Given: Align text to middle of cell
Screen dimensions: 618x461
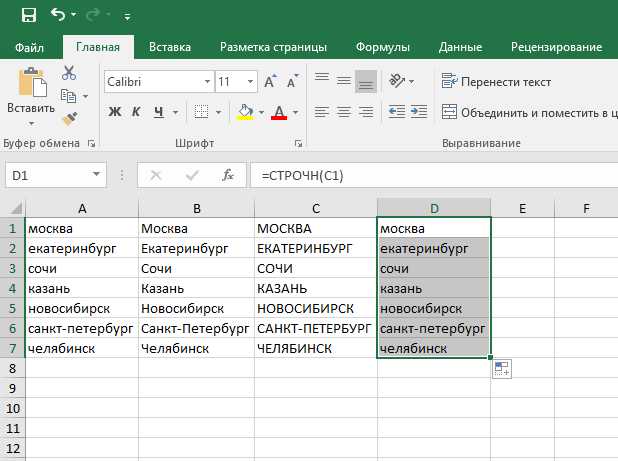Looking at the screenshot, I should coord(344,81).
